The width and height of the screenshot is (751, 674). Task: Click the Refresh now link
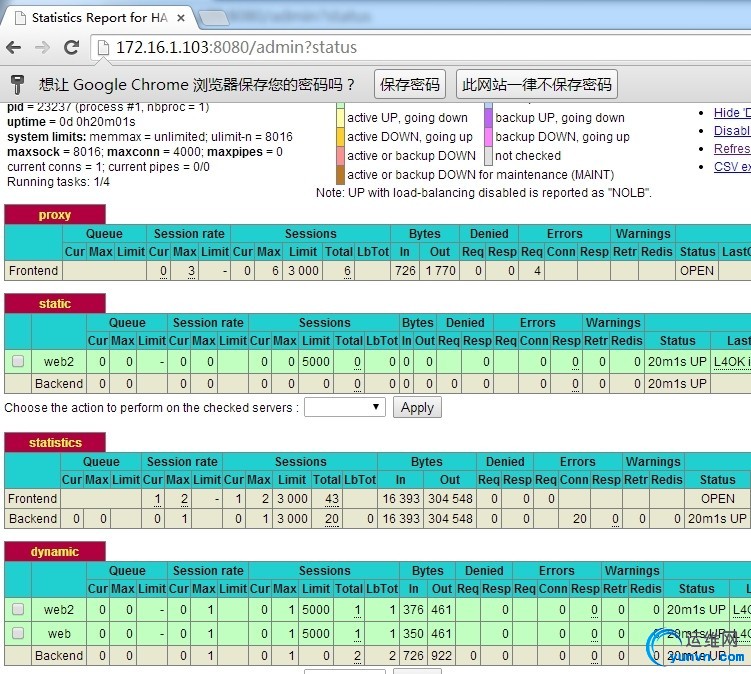[731, 149]
